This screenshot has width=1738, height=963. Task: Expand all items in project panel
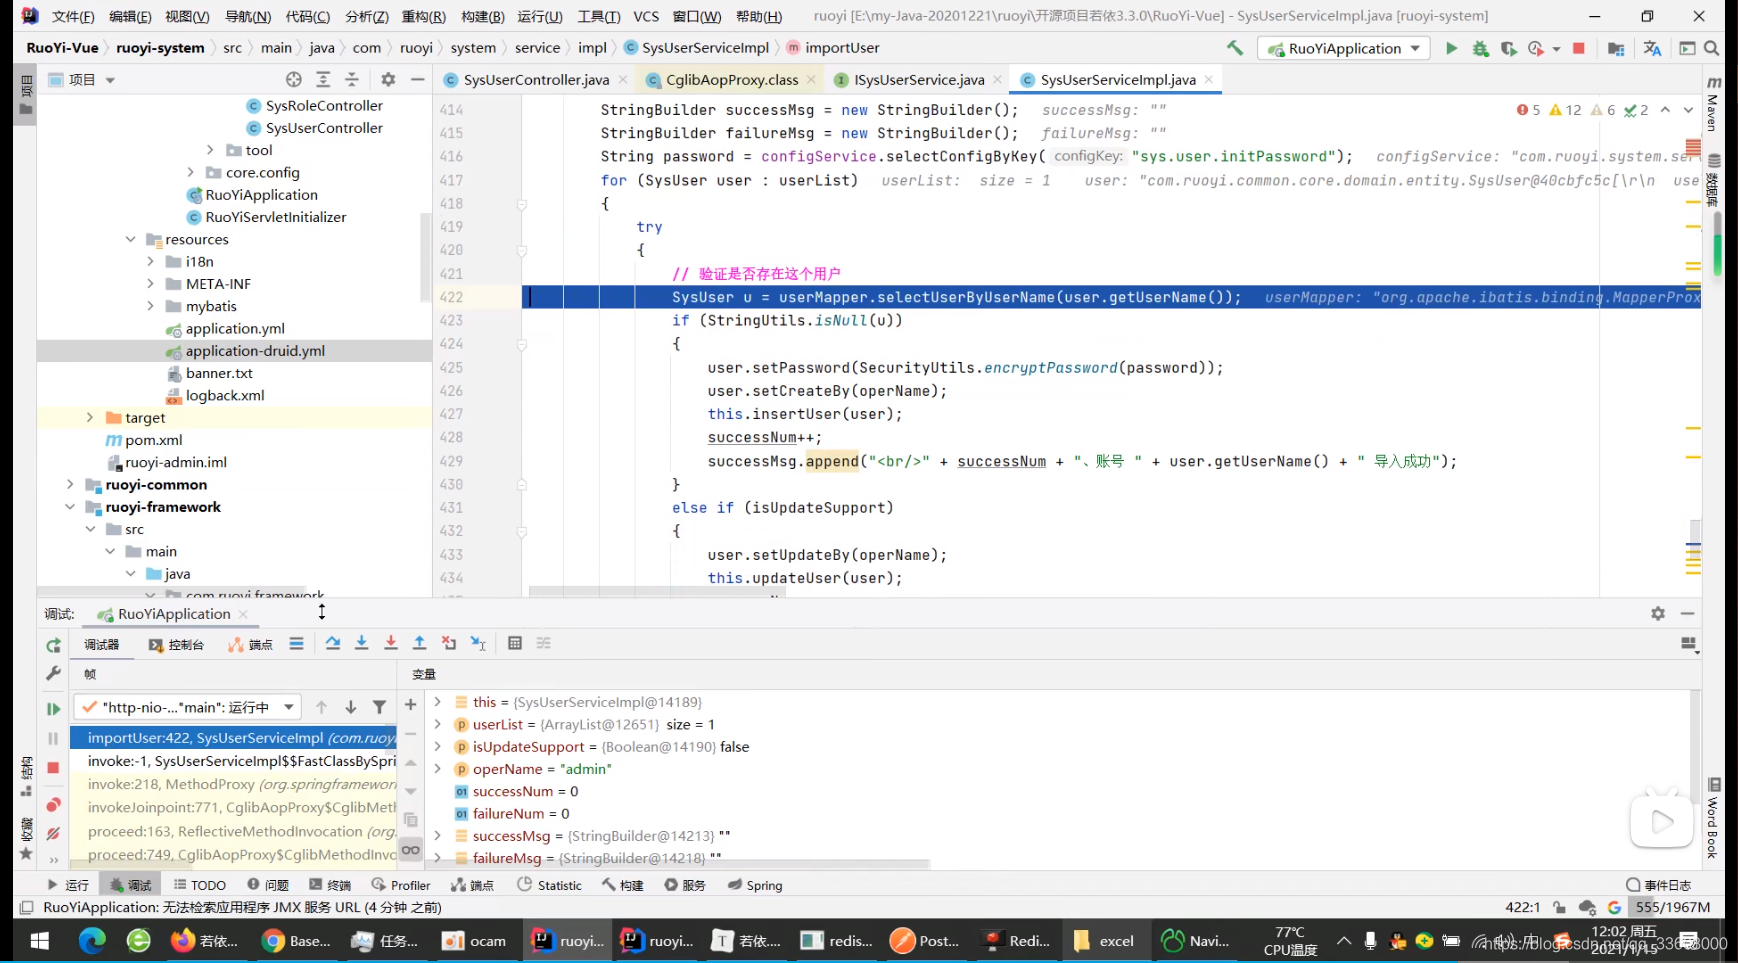(x=323, y=80)
